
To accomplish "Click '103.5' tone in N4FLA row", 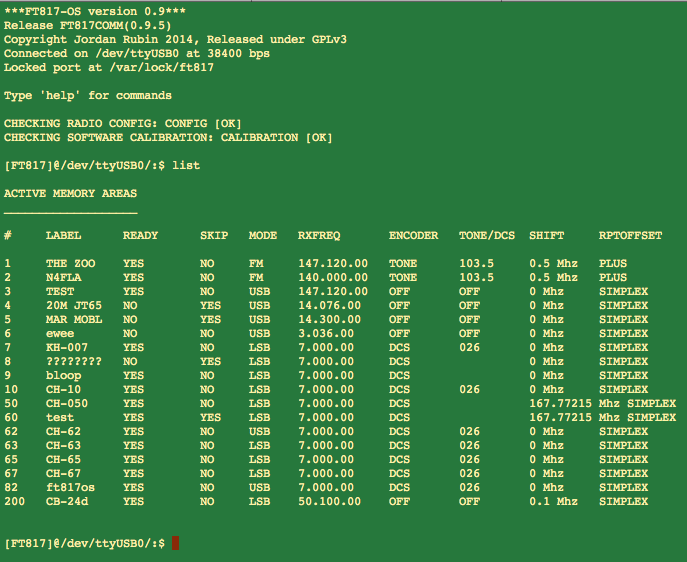I will pyautogui.click(x=477, y=278).
